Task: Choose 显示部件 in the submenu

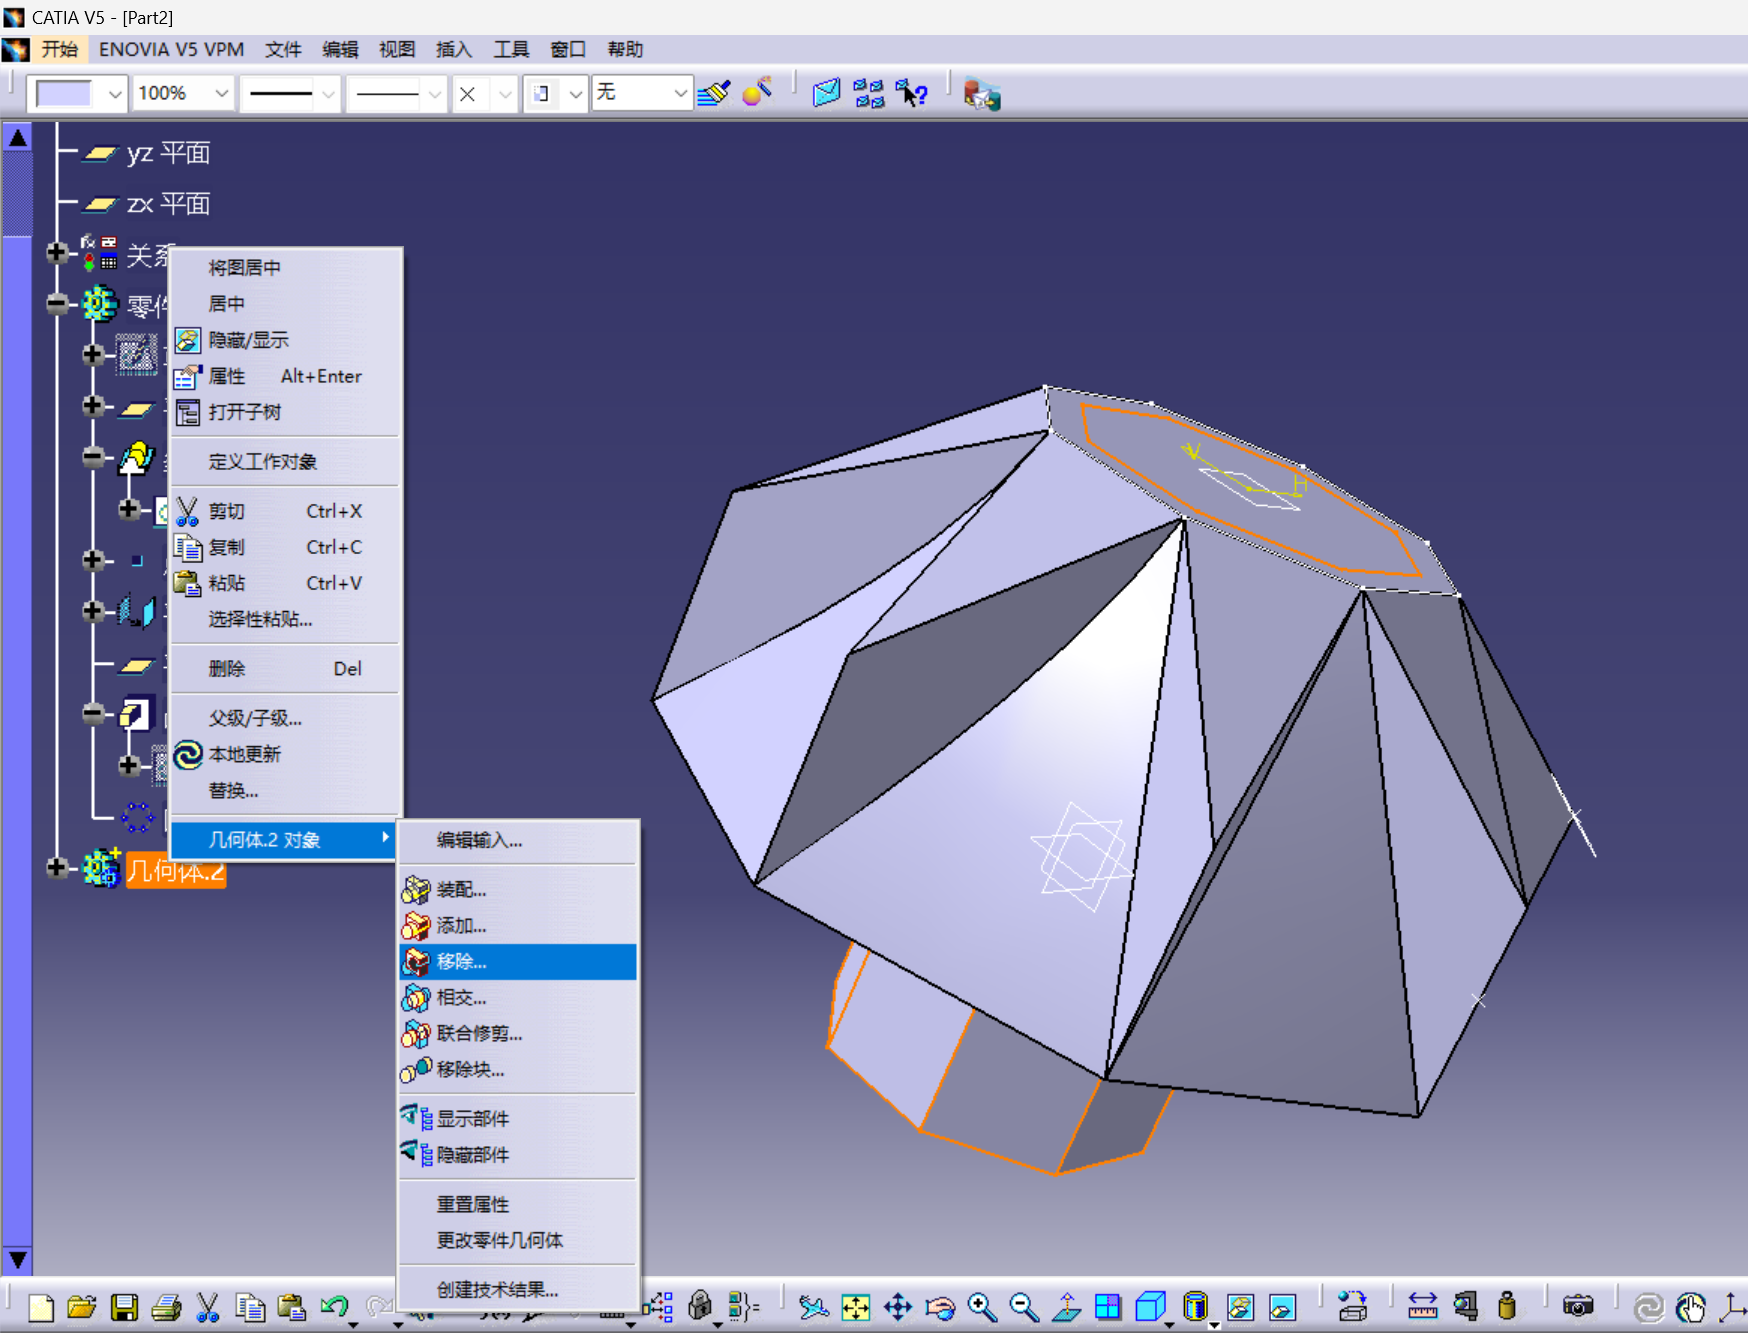Action: [x=518, y=1118]
